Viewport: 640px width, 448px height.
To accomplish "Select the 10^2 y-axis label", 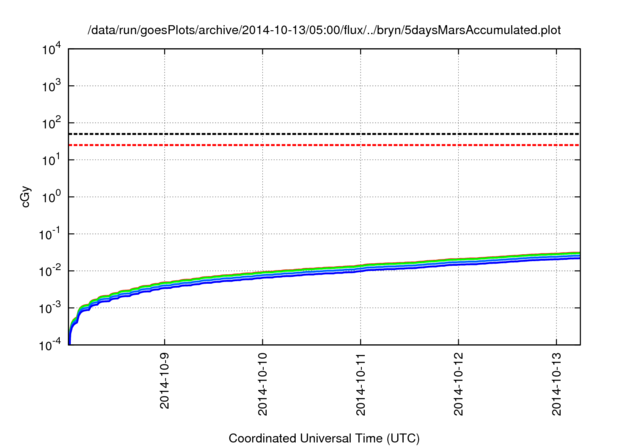I will (51, 124).
